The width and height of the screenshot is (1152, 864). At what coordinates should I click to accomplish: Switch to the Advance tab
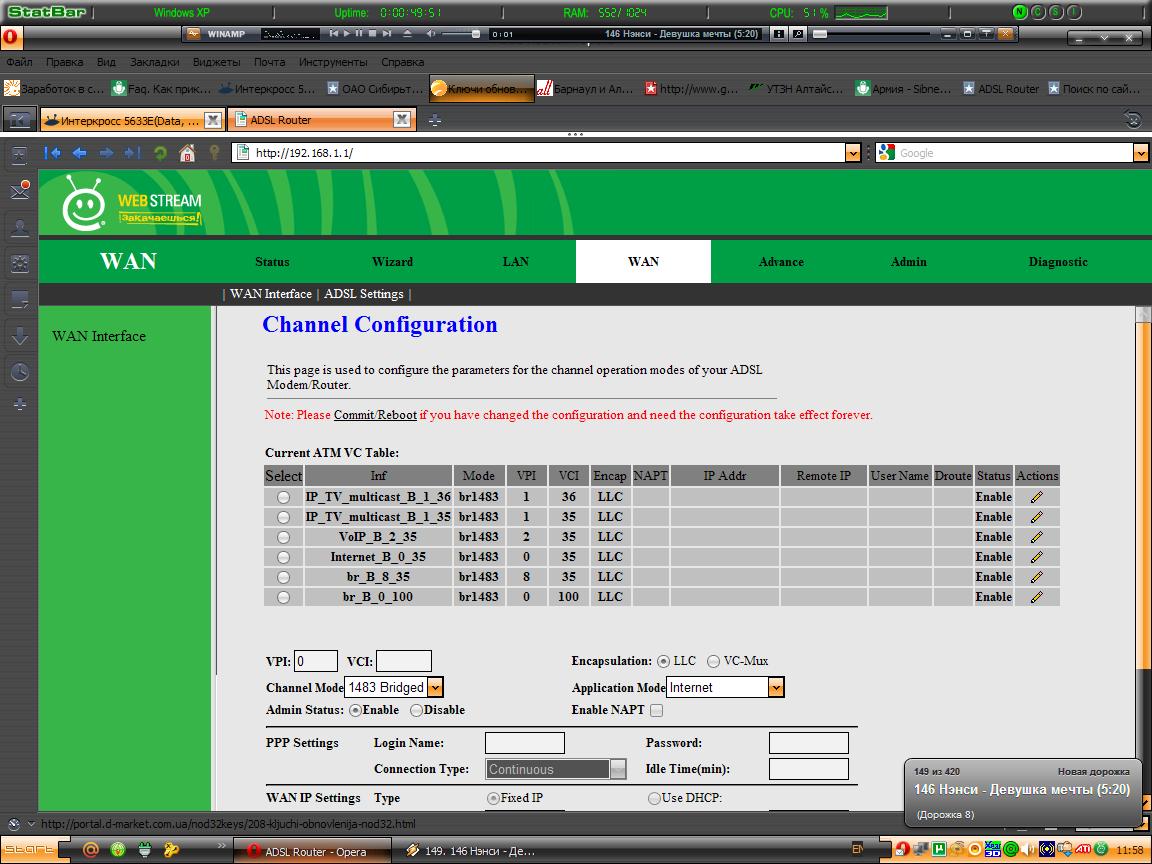[780, 262]
